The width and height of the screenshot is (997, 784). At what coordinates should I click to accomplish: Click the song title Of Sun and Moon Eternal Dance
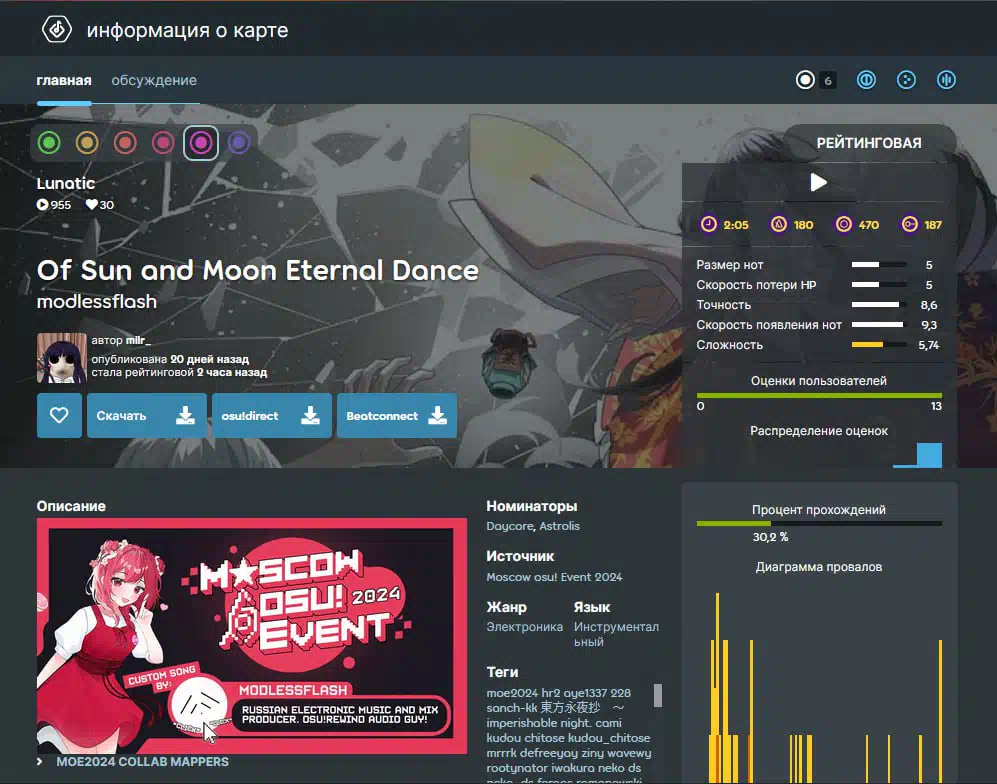click(x=258, y=271)
